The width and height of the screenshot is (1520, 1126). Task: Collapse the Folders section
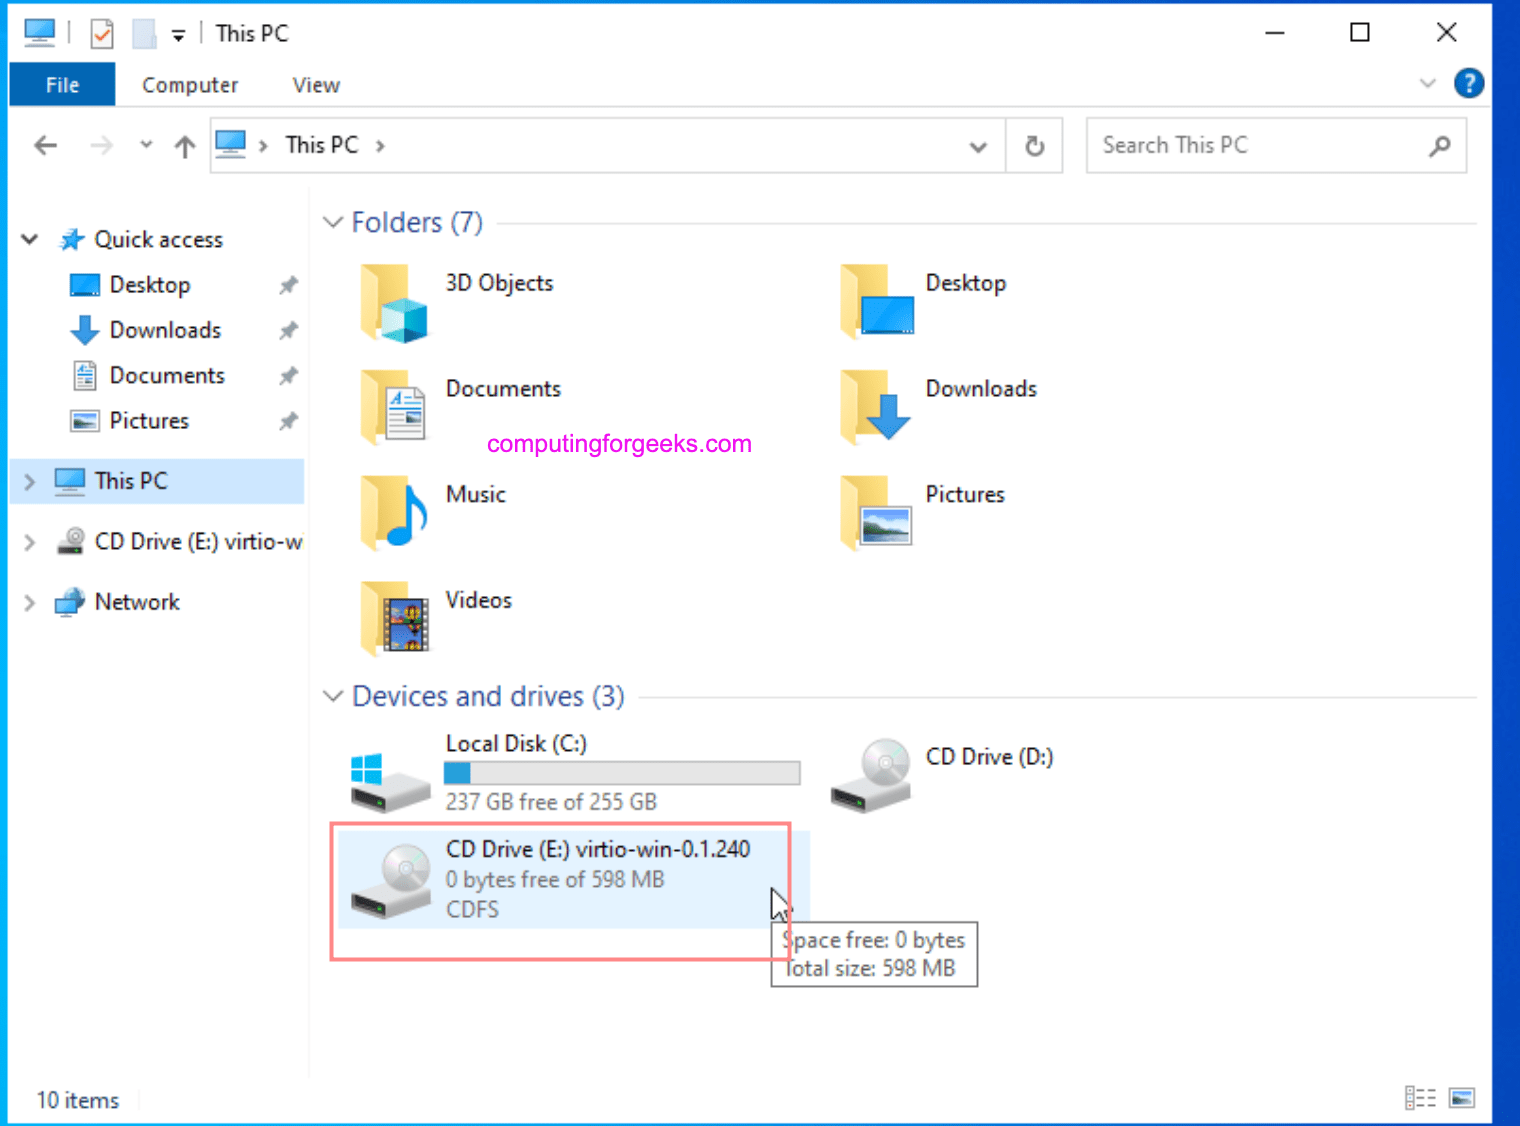point(332,222)
